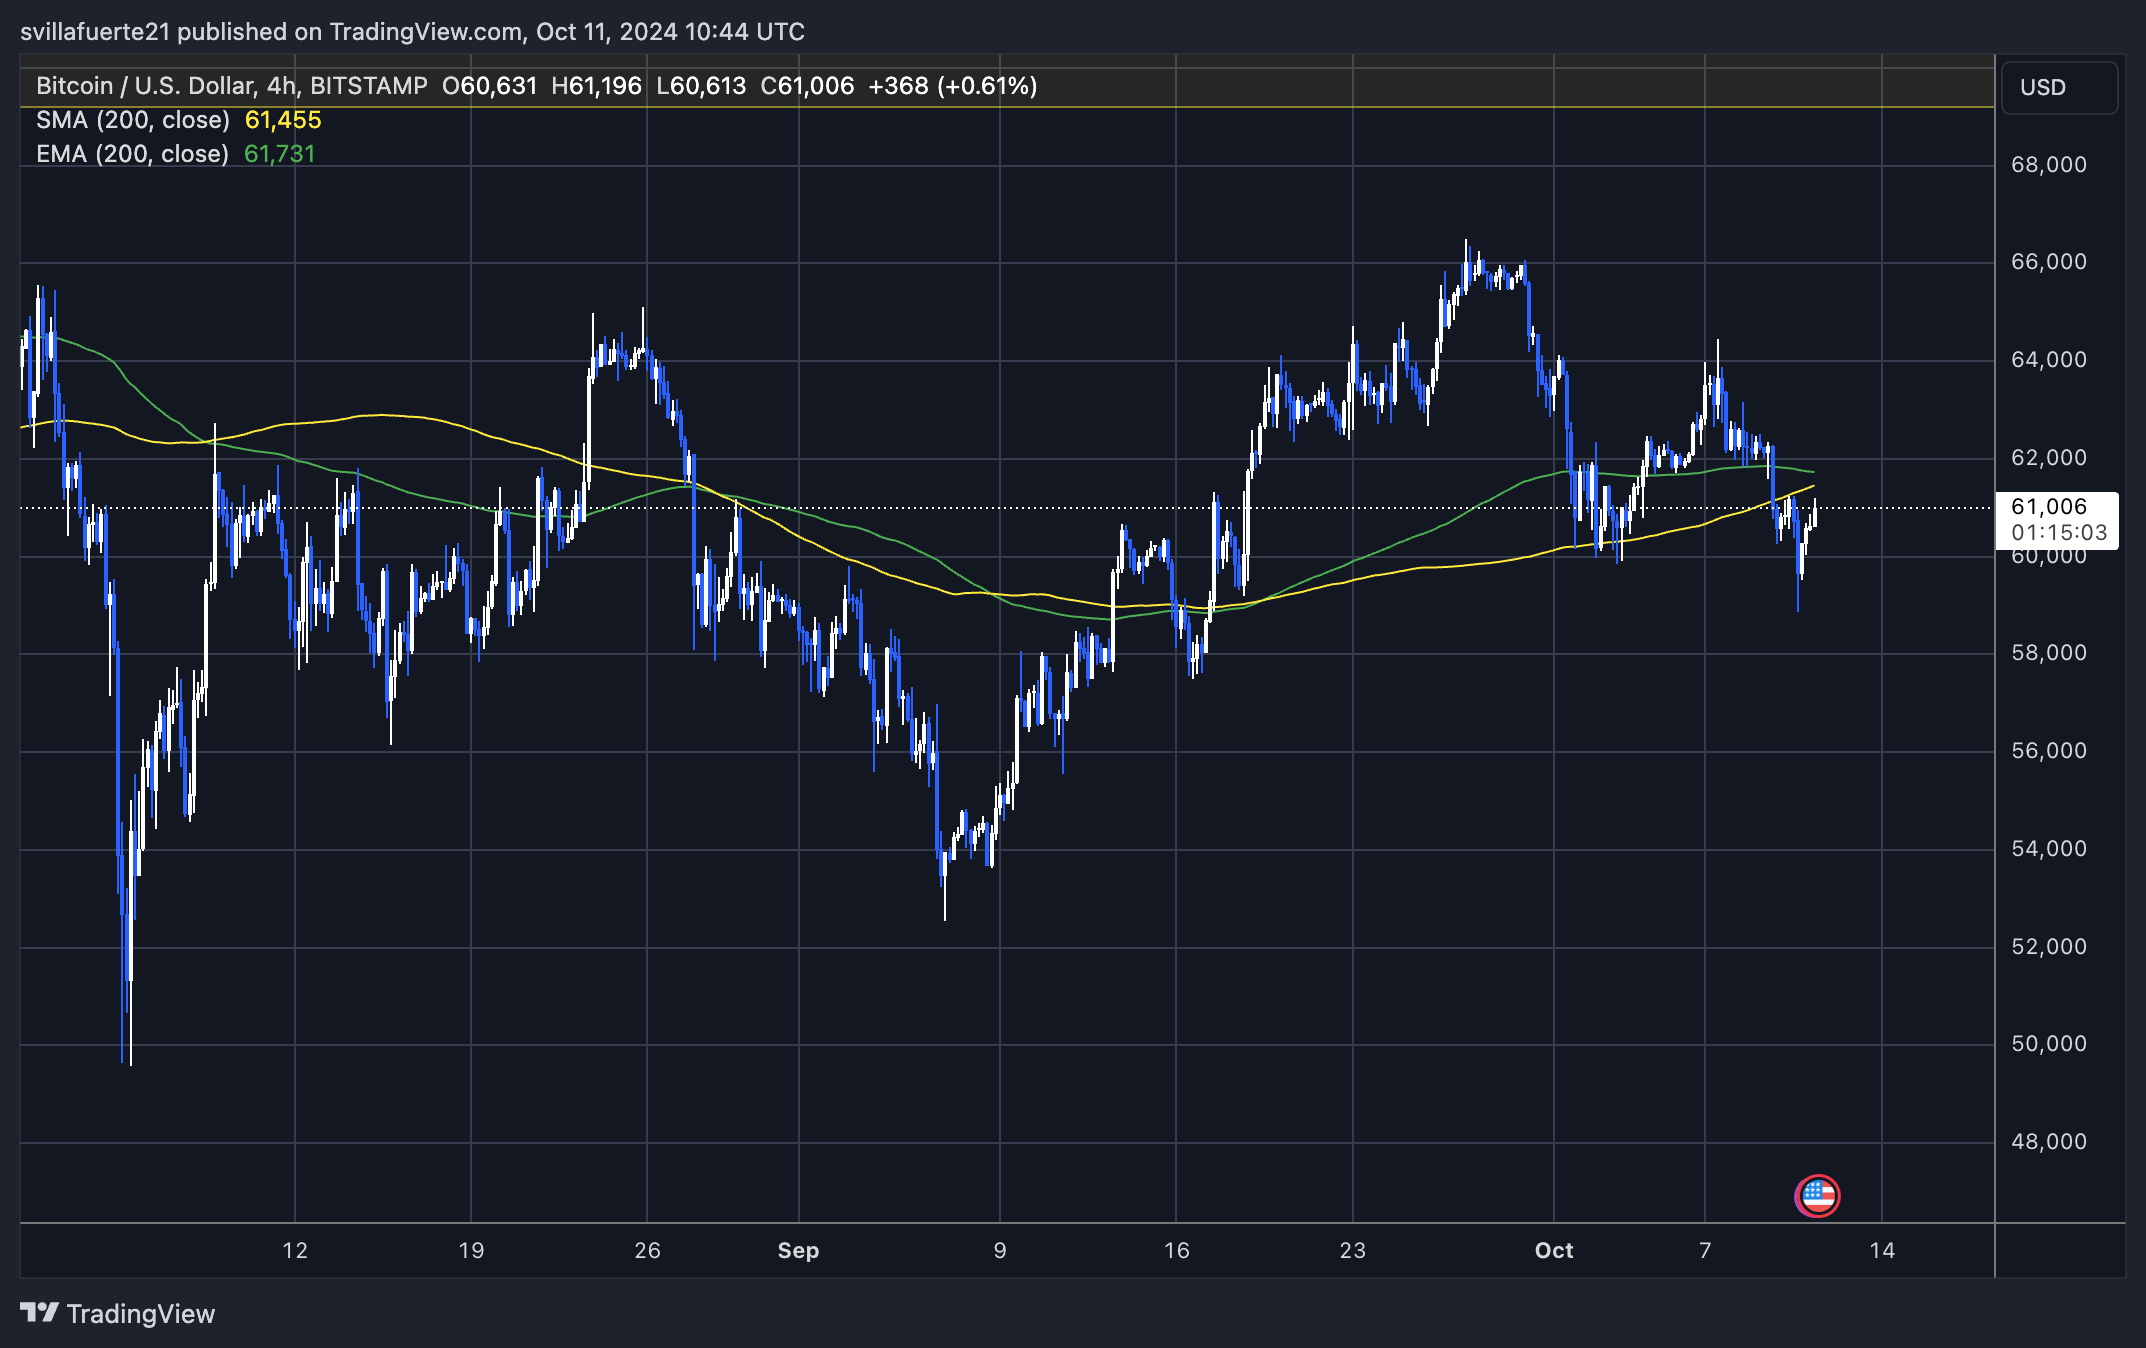Click the BITSTAMP exchange label
2146x1348 pixels.
(x=367, y=86)
